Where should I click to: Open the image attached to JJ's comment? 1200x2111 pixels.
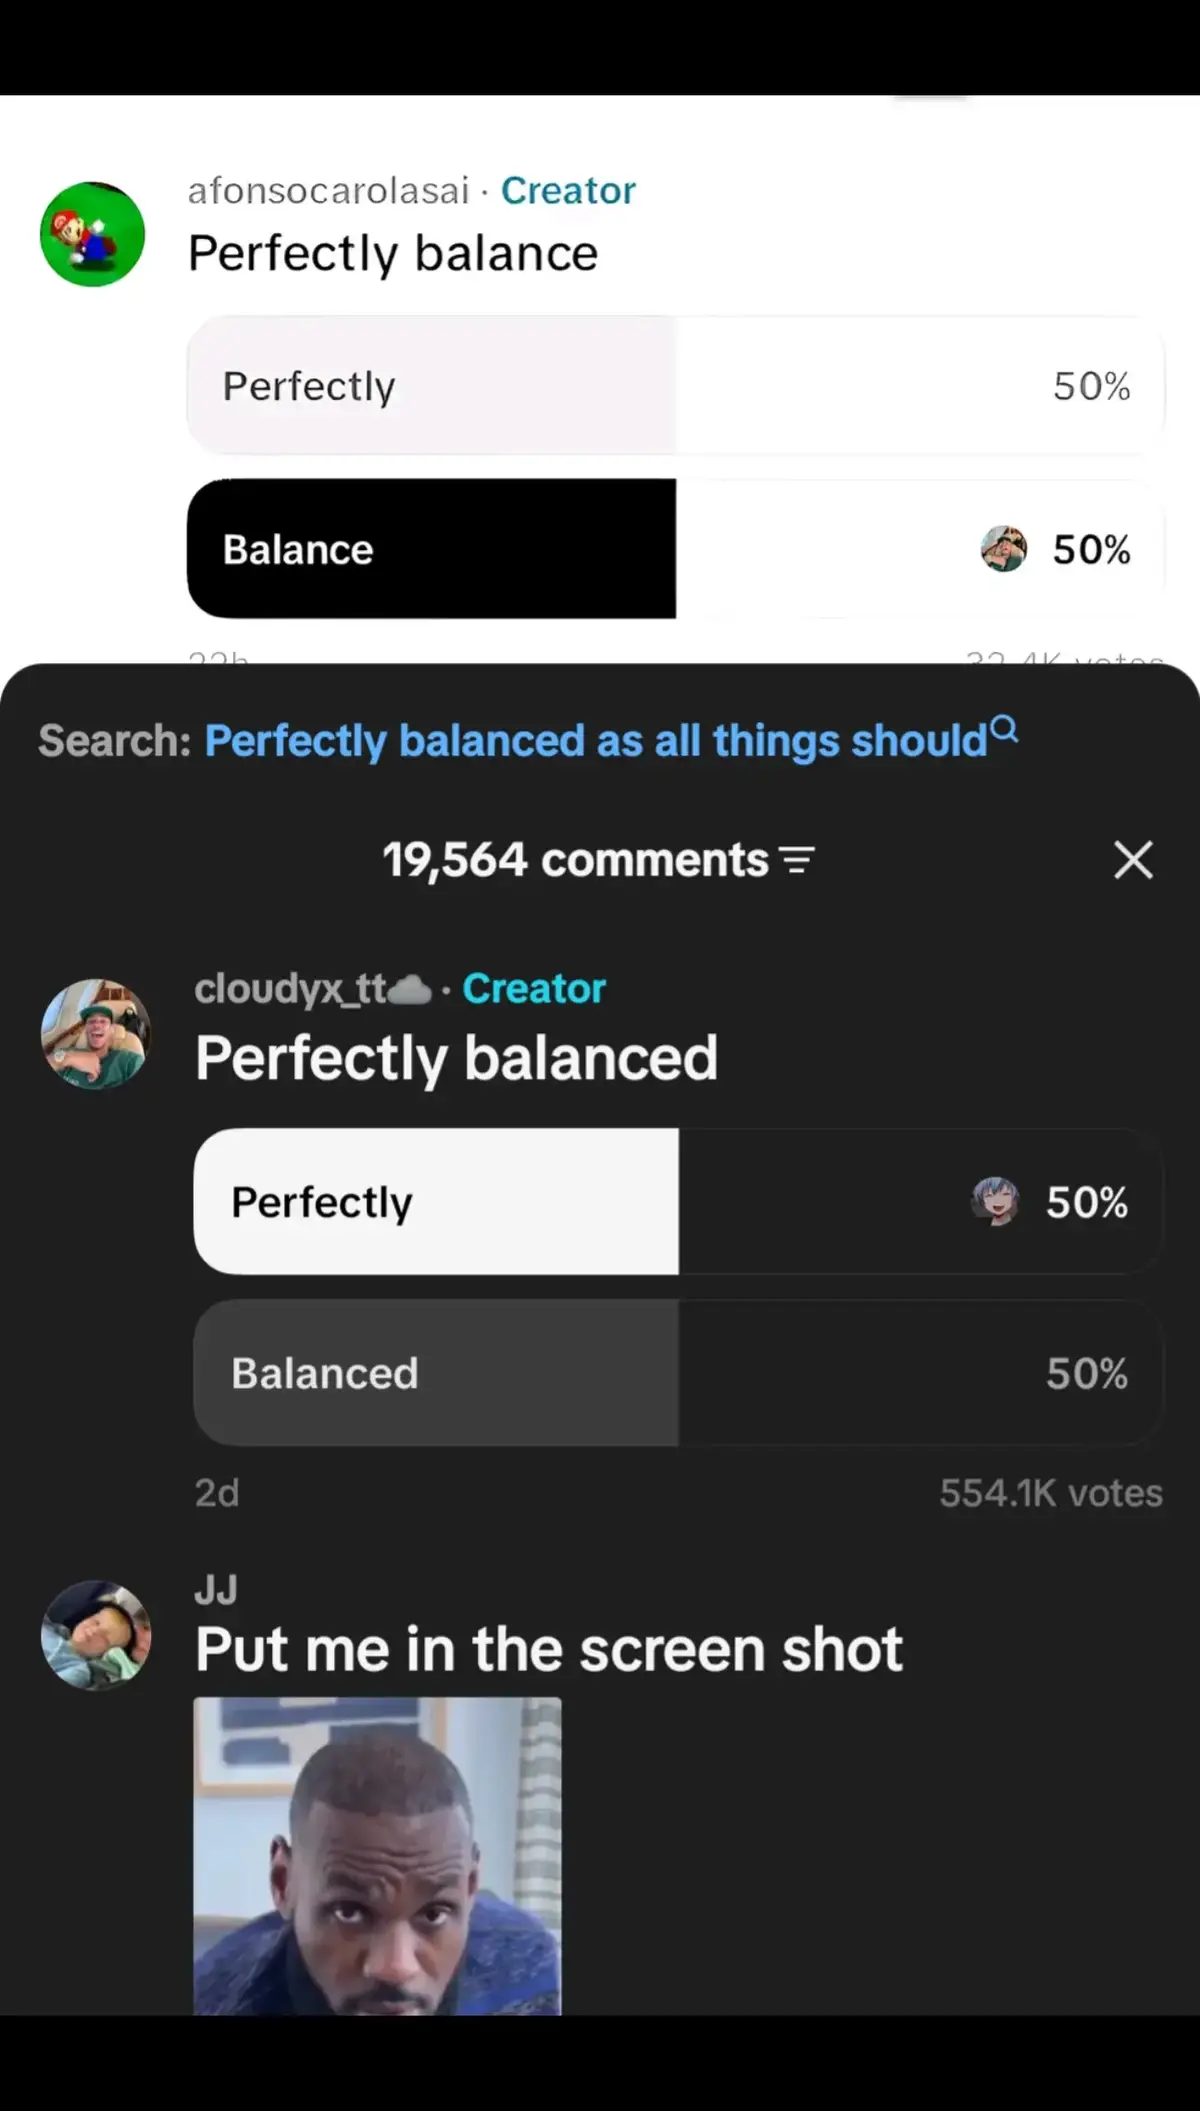click(x=377, y=1856)
